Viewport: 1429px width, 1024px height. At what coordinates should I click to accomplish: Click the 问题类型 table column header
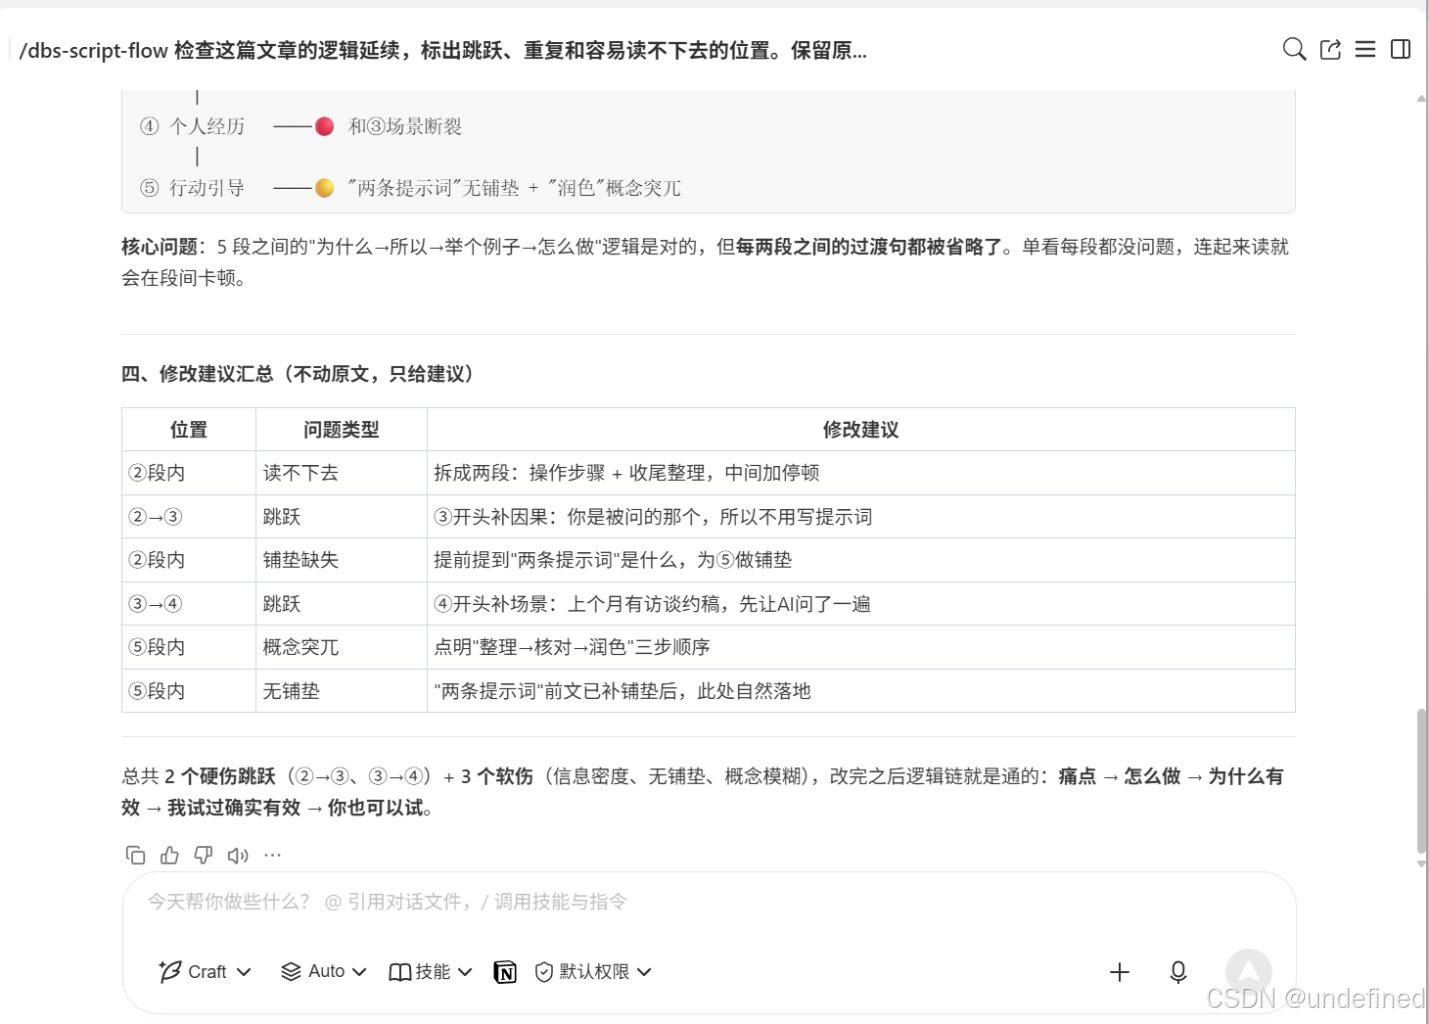click(x=341, y=430)
